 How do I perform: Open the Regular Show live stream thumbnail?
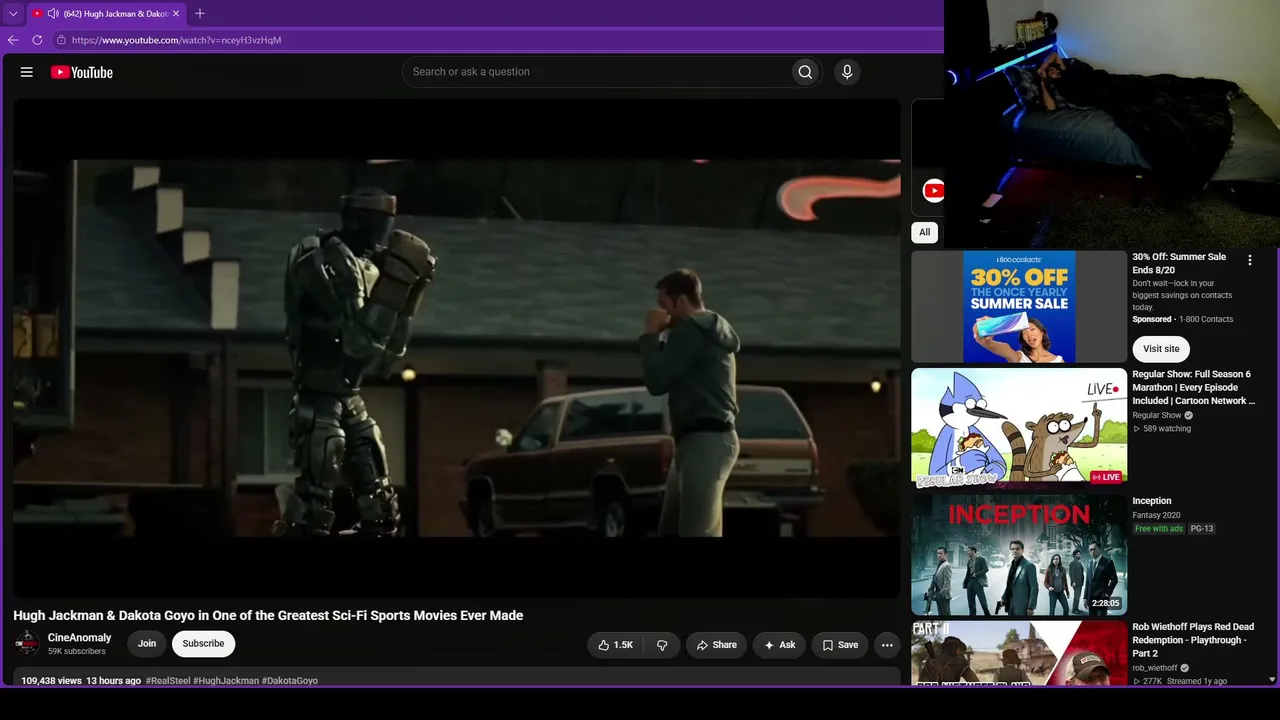point(1019,428)
